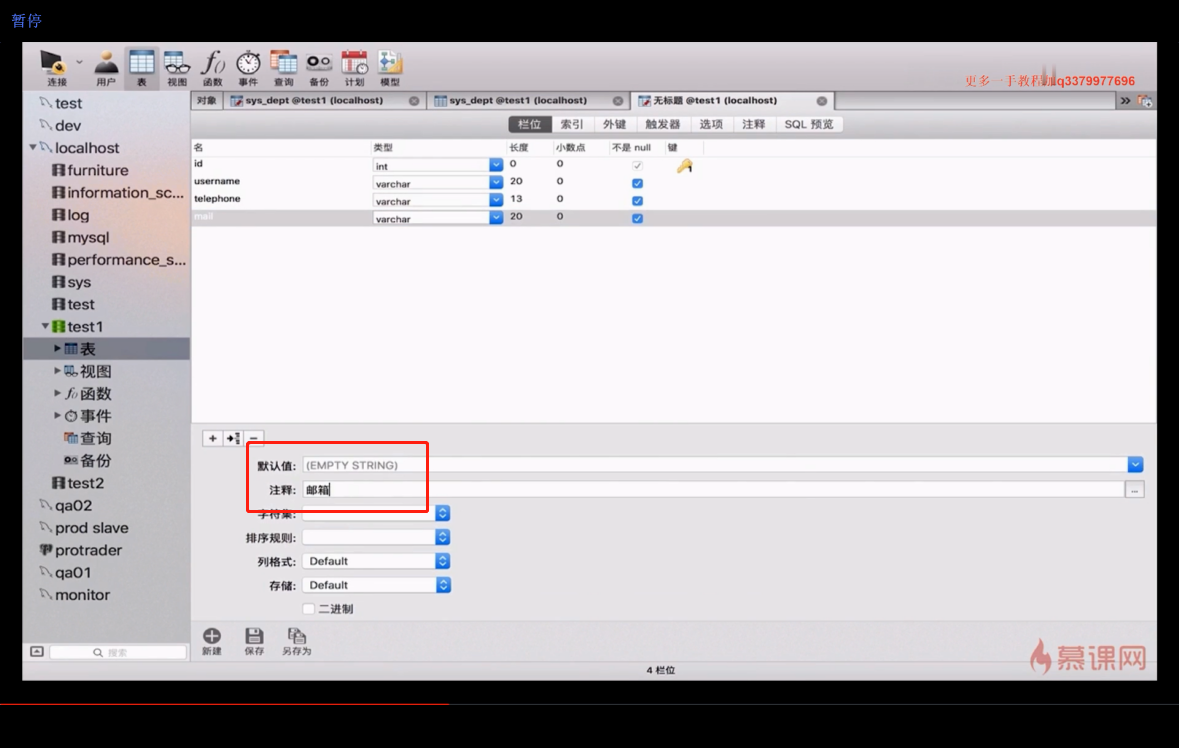Open the 列格式 column format dropdown
The image size is (1179, 748).
pos(443,561)
